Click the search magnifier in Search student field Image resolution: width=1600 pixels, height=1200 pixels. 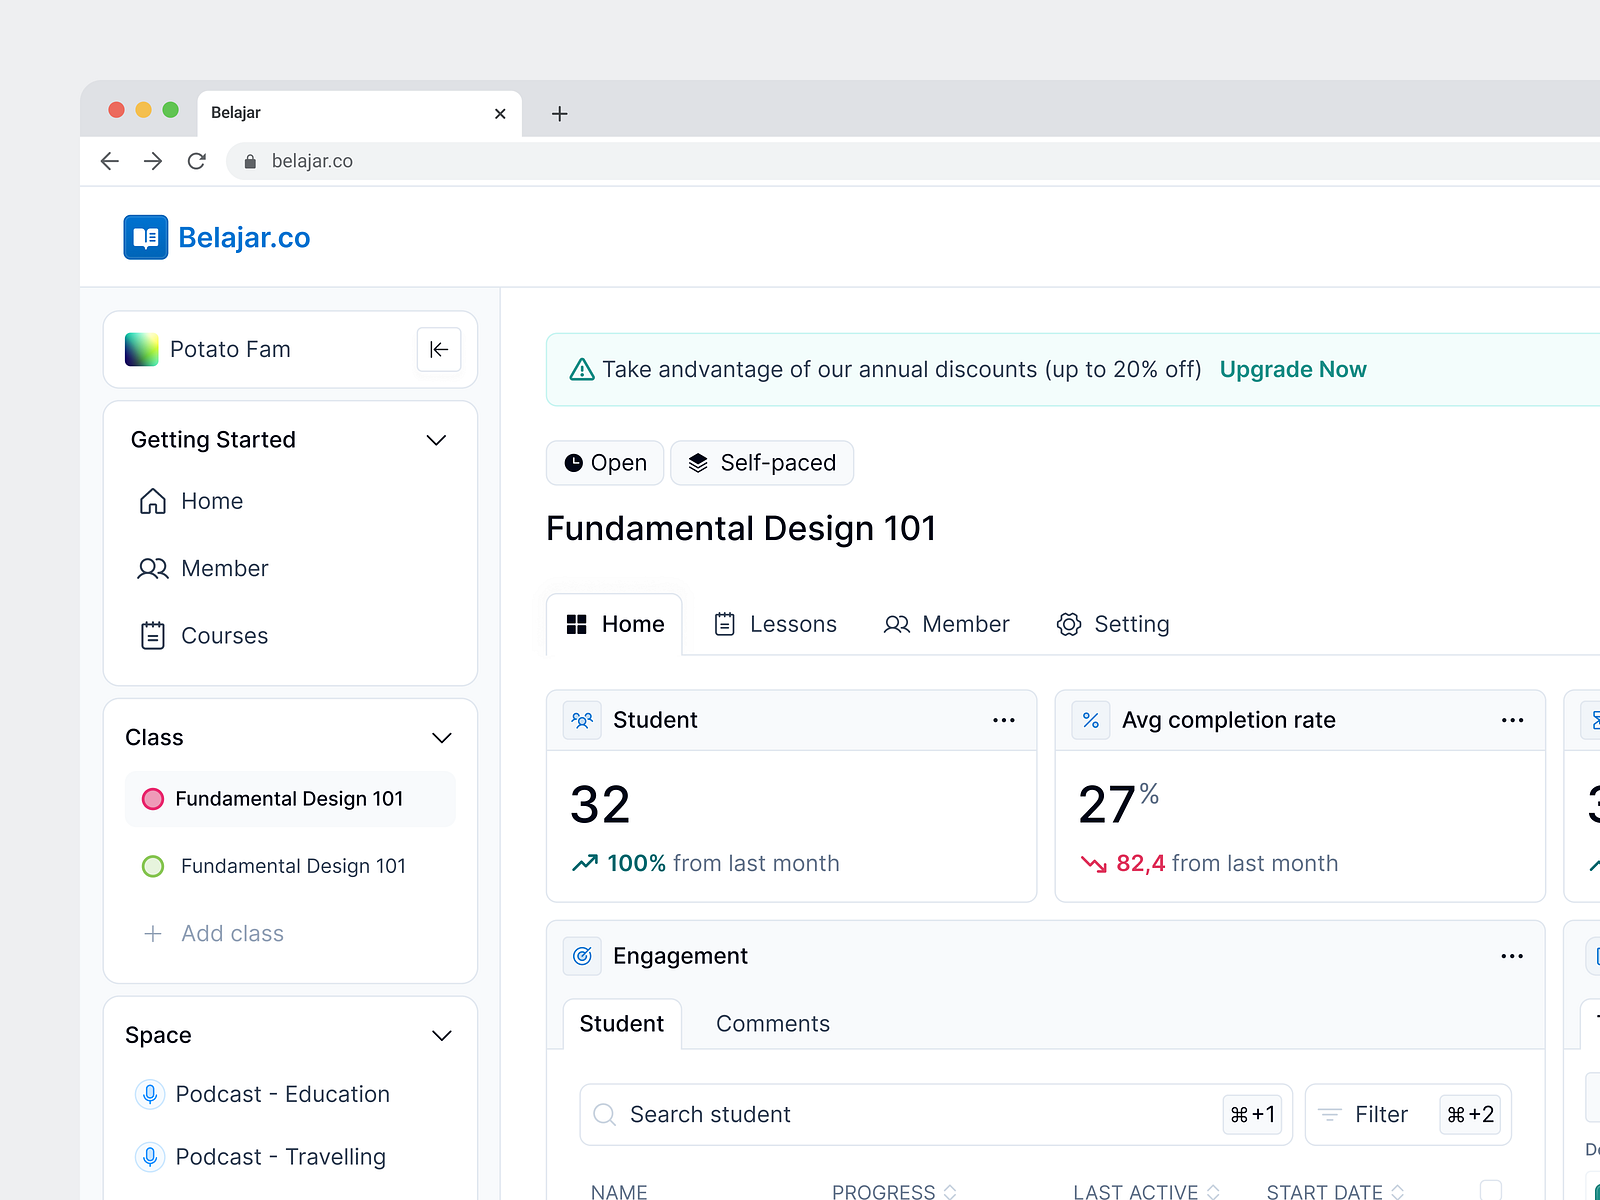[x=605, y=1114]
